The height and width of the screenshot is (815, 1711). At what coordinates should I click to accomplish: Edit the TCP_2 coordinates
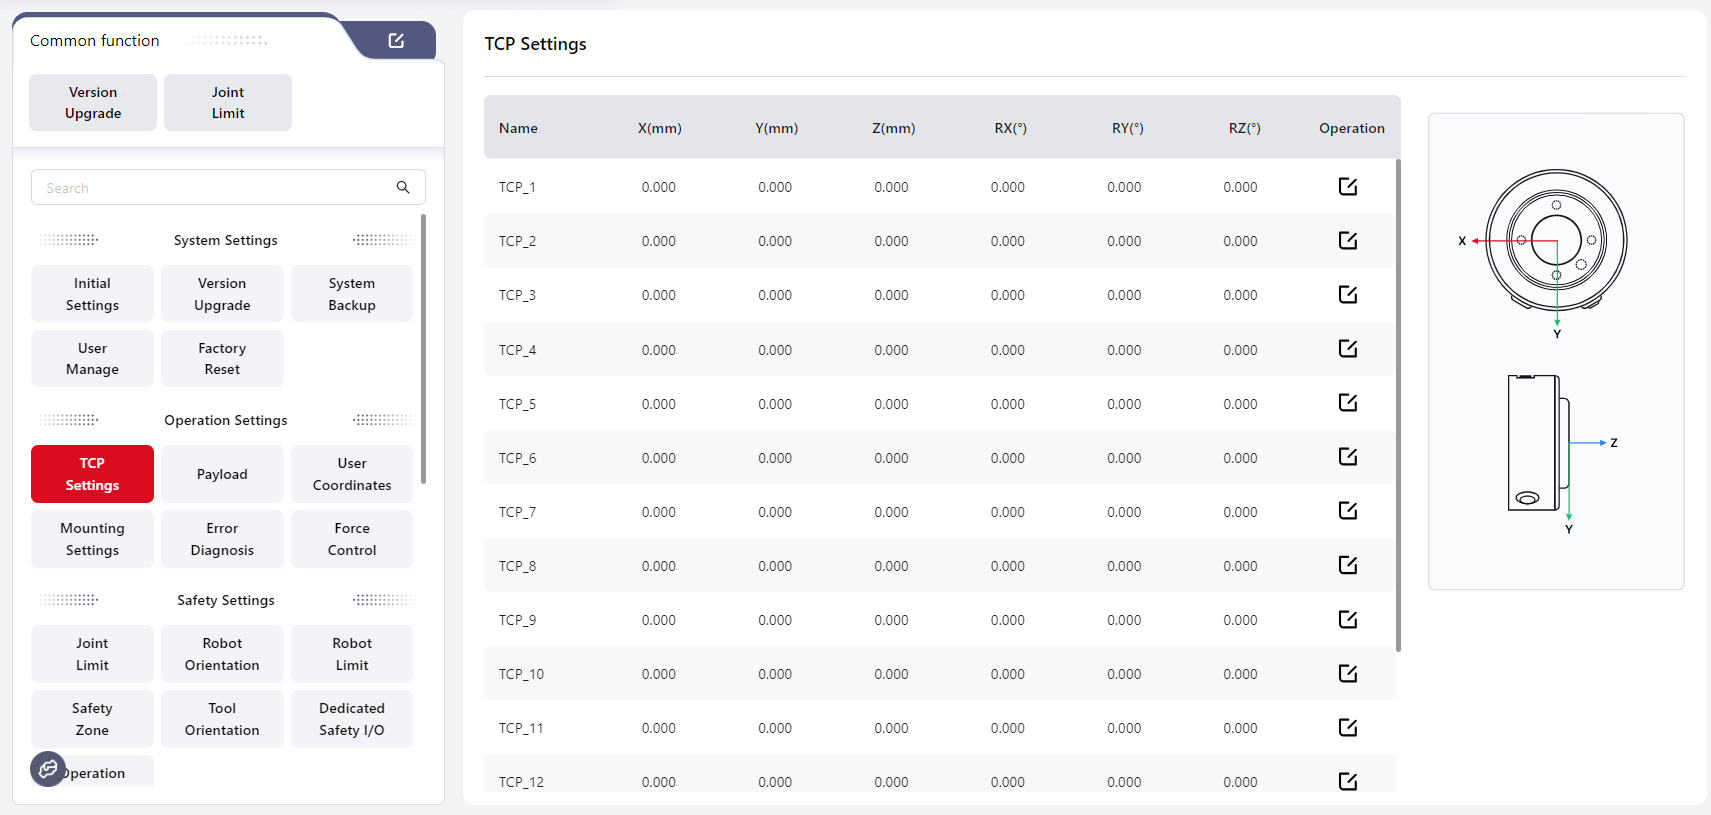coord(1347,241)
